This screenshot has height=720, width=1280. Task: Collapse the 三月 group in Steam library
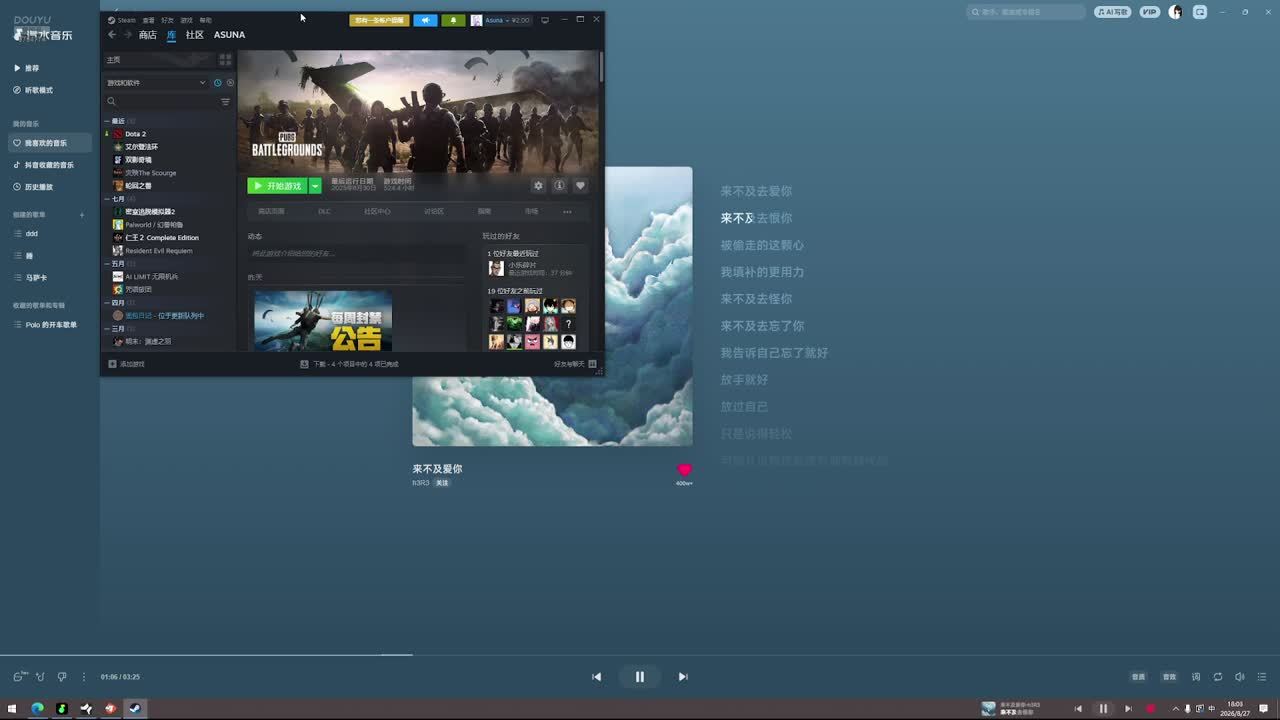[107, 329]
